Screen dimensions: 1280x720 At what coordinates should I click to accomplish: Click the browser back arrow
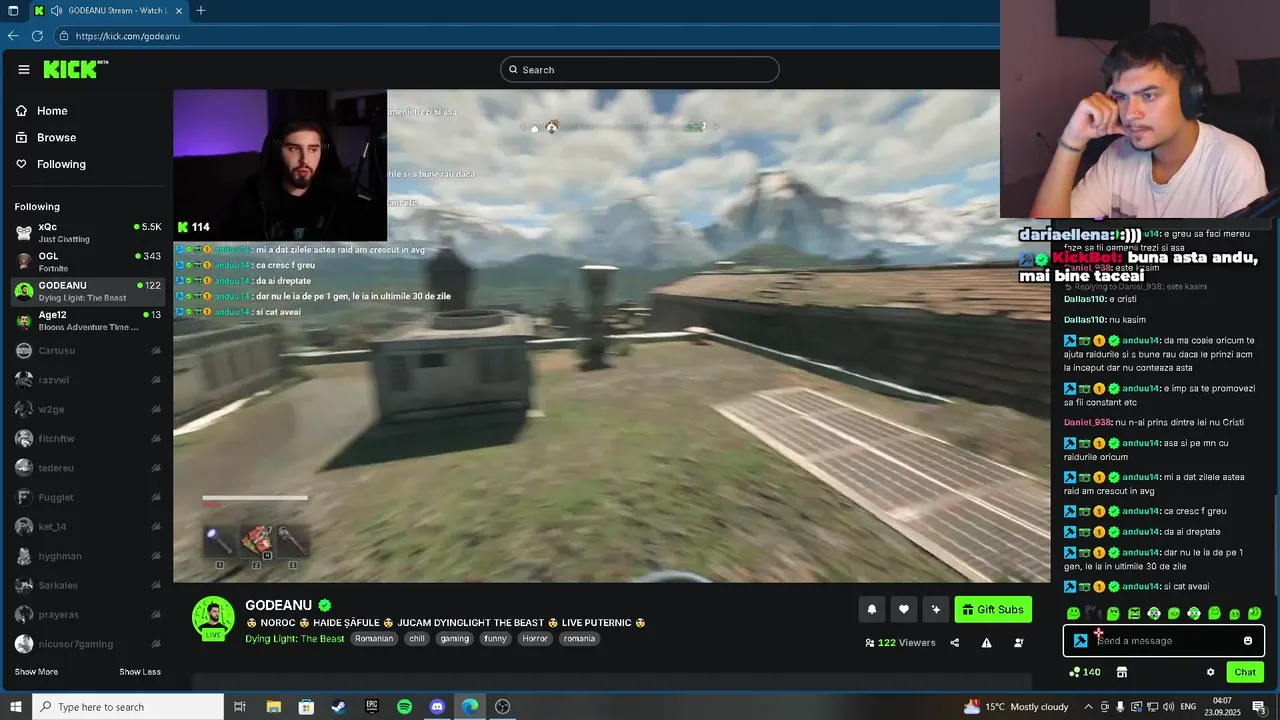[x=13, y=36]
